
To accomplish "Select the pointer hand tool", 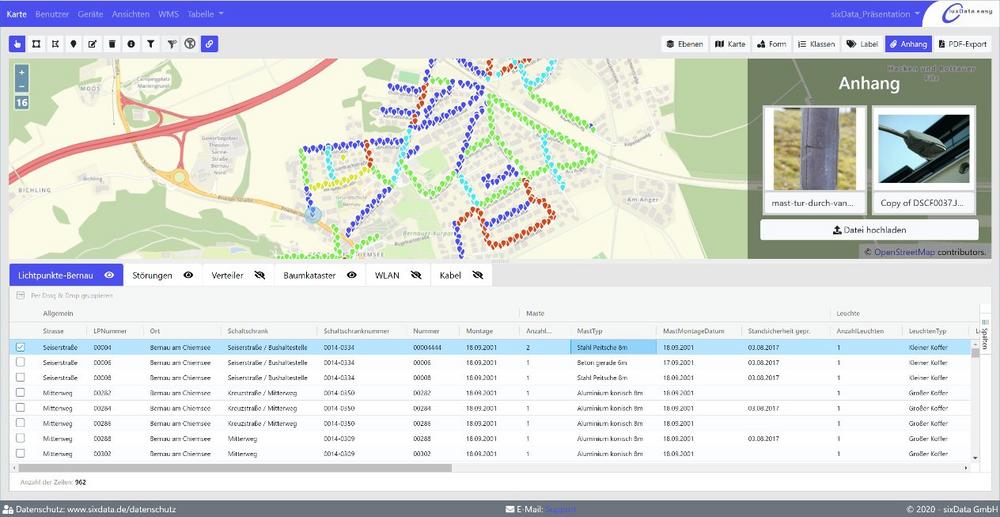I will (x=18, y=44).
